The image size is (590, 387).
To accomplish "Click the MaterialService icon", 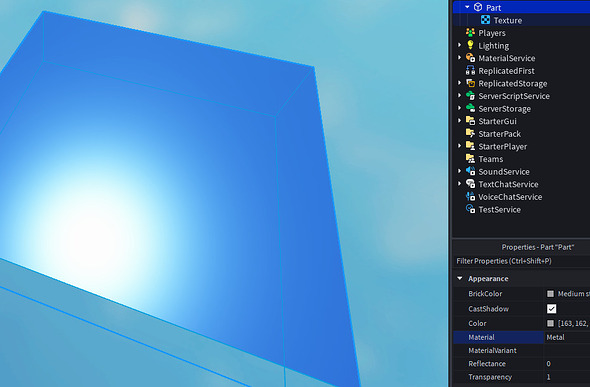I will coord(470,58).
